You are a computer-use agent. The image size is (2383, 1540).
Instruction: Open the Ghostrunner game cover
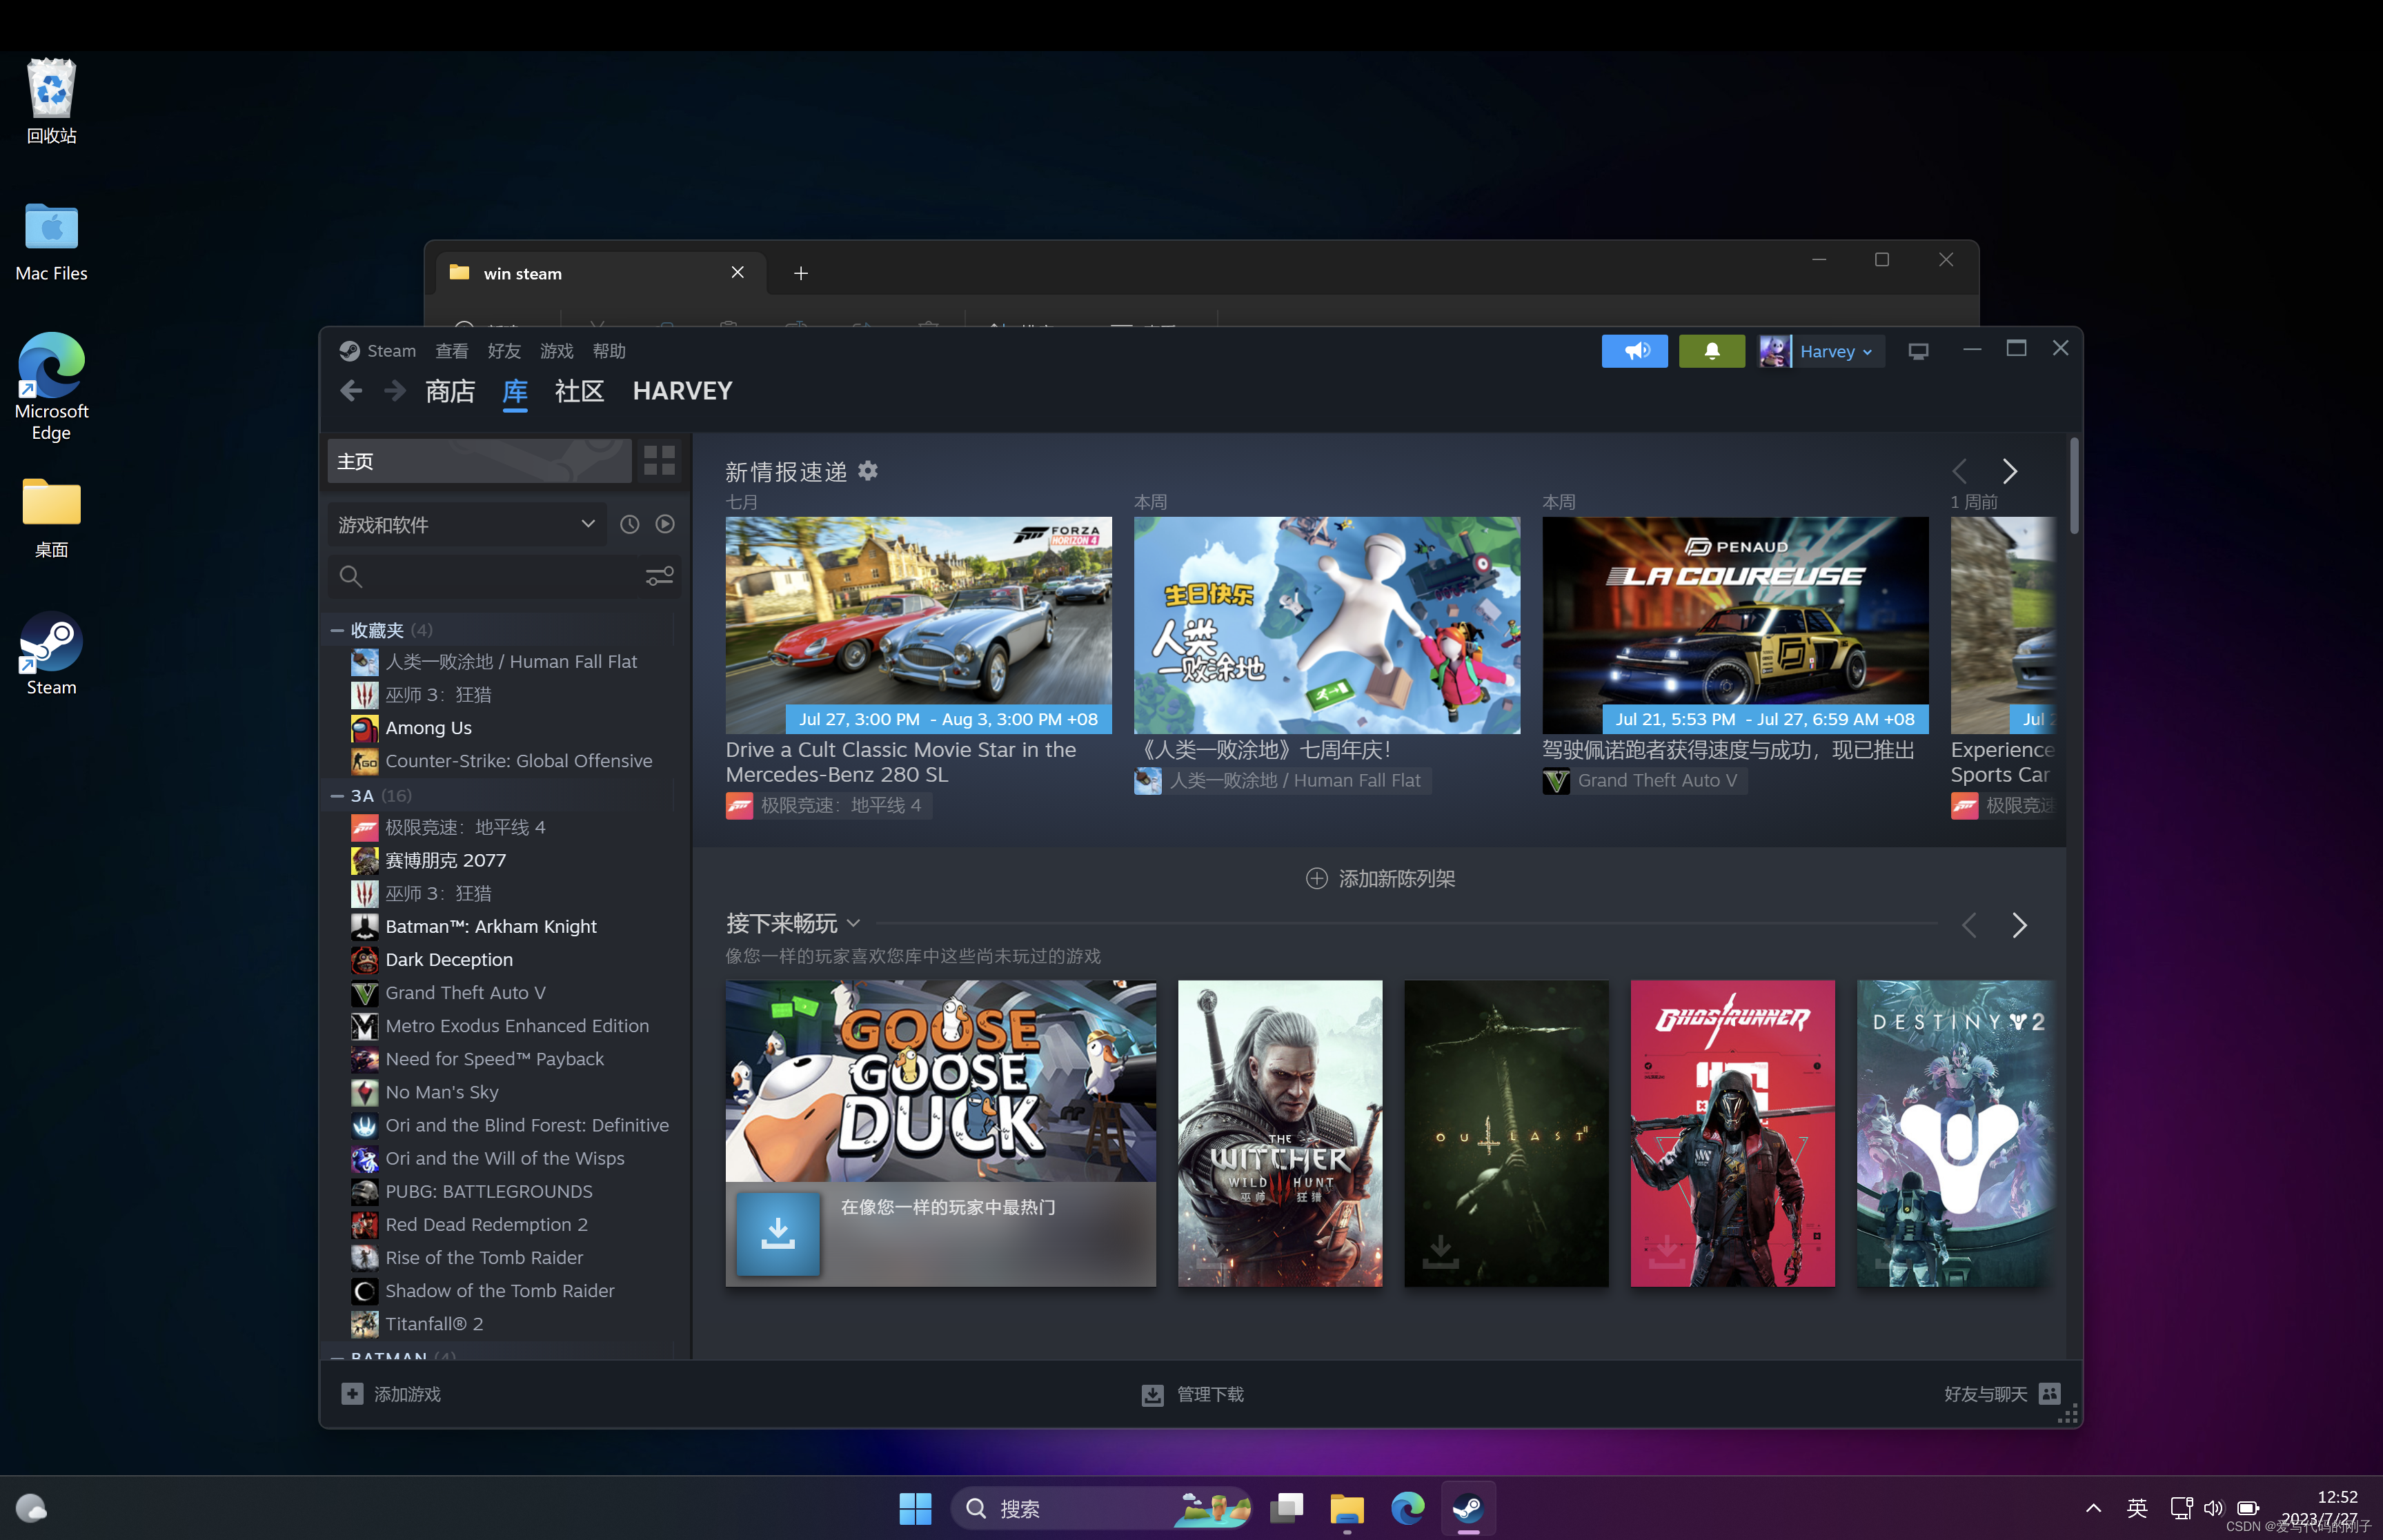click(x=1732, y=1133)
